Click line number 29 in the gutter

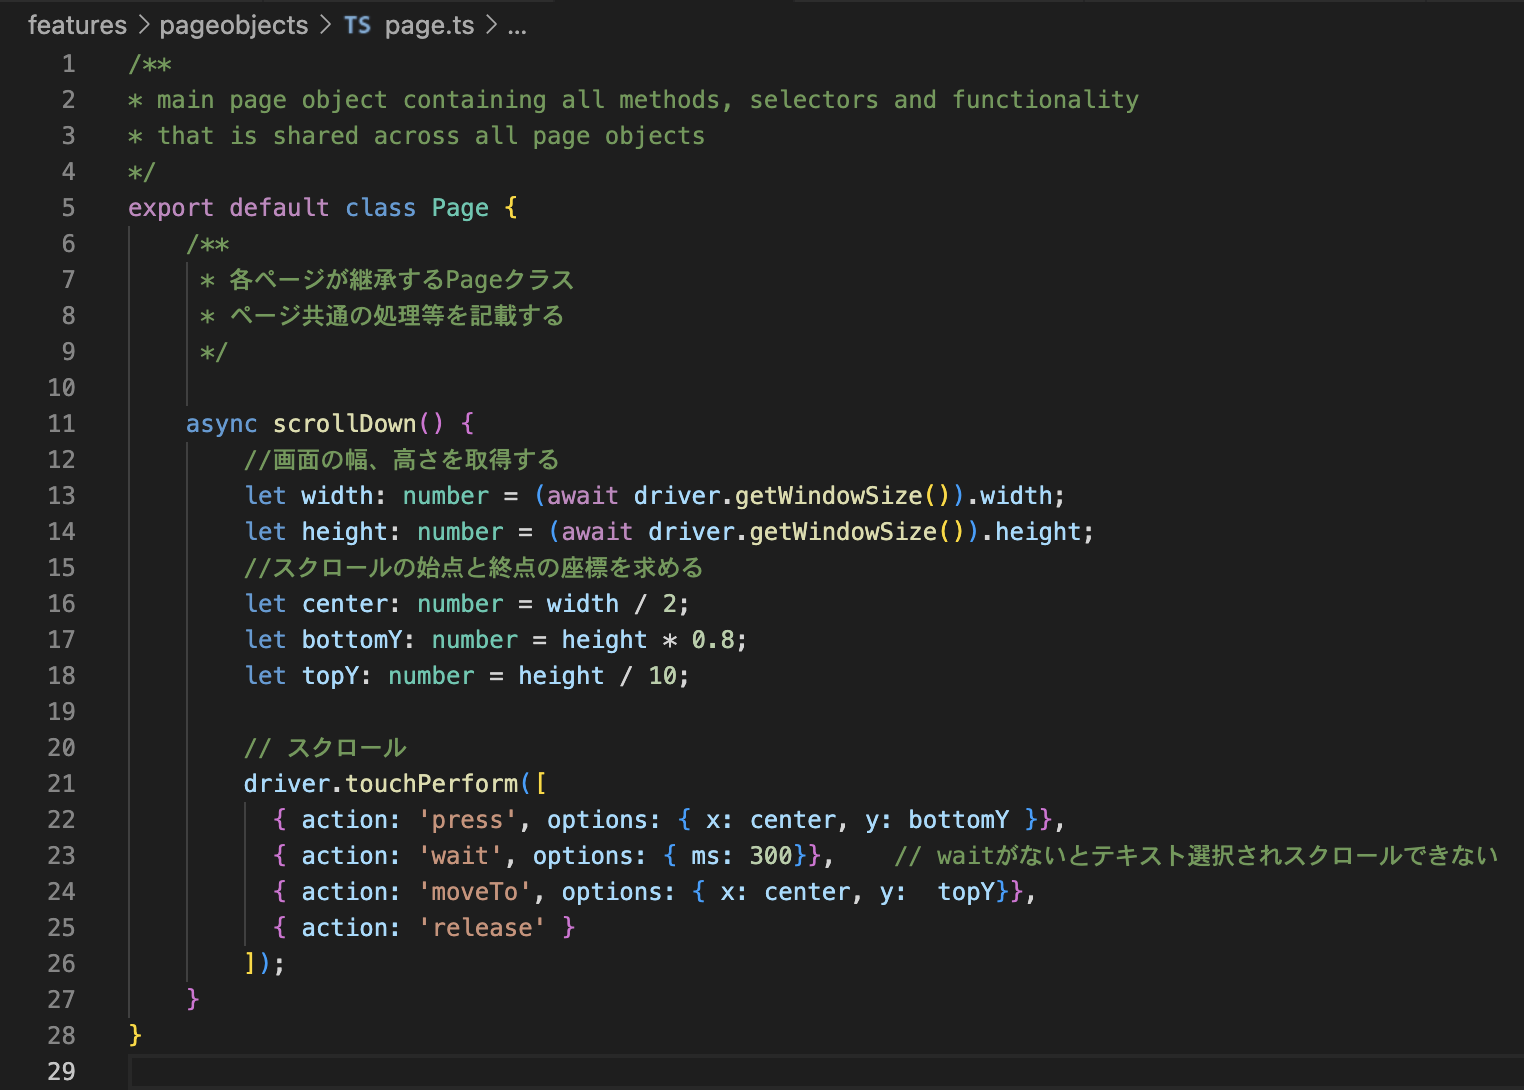61,1072
